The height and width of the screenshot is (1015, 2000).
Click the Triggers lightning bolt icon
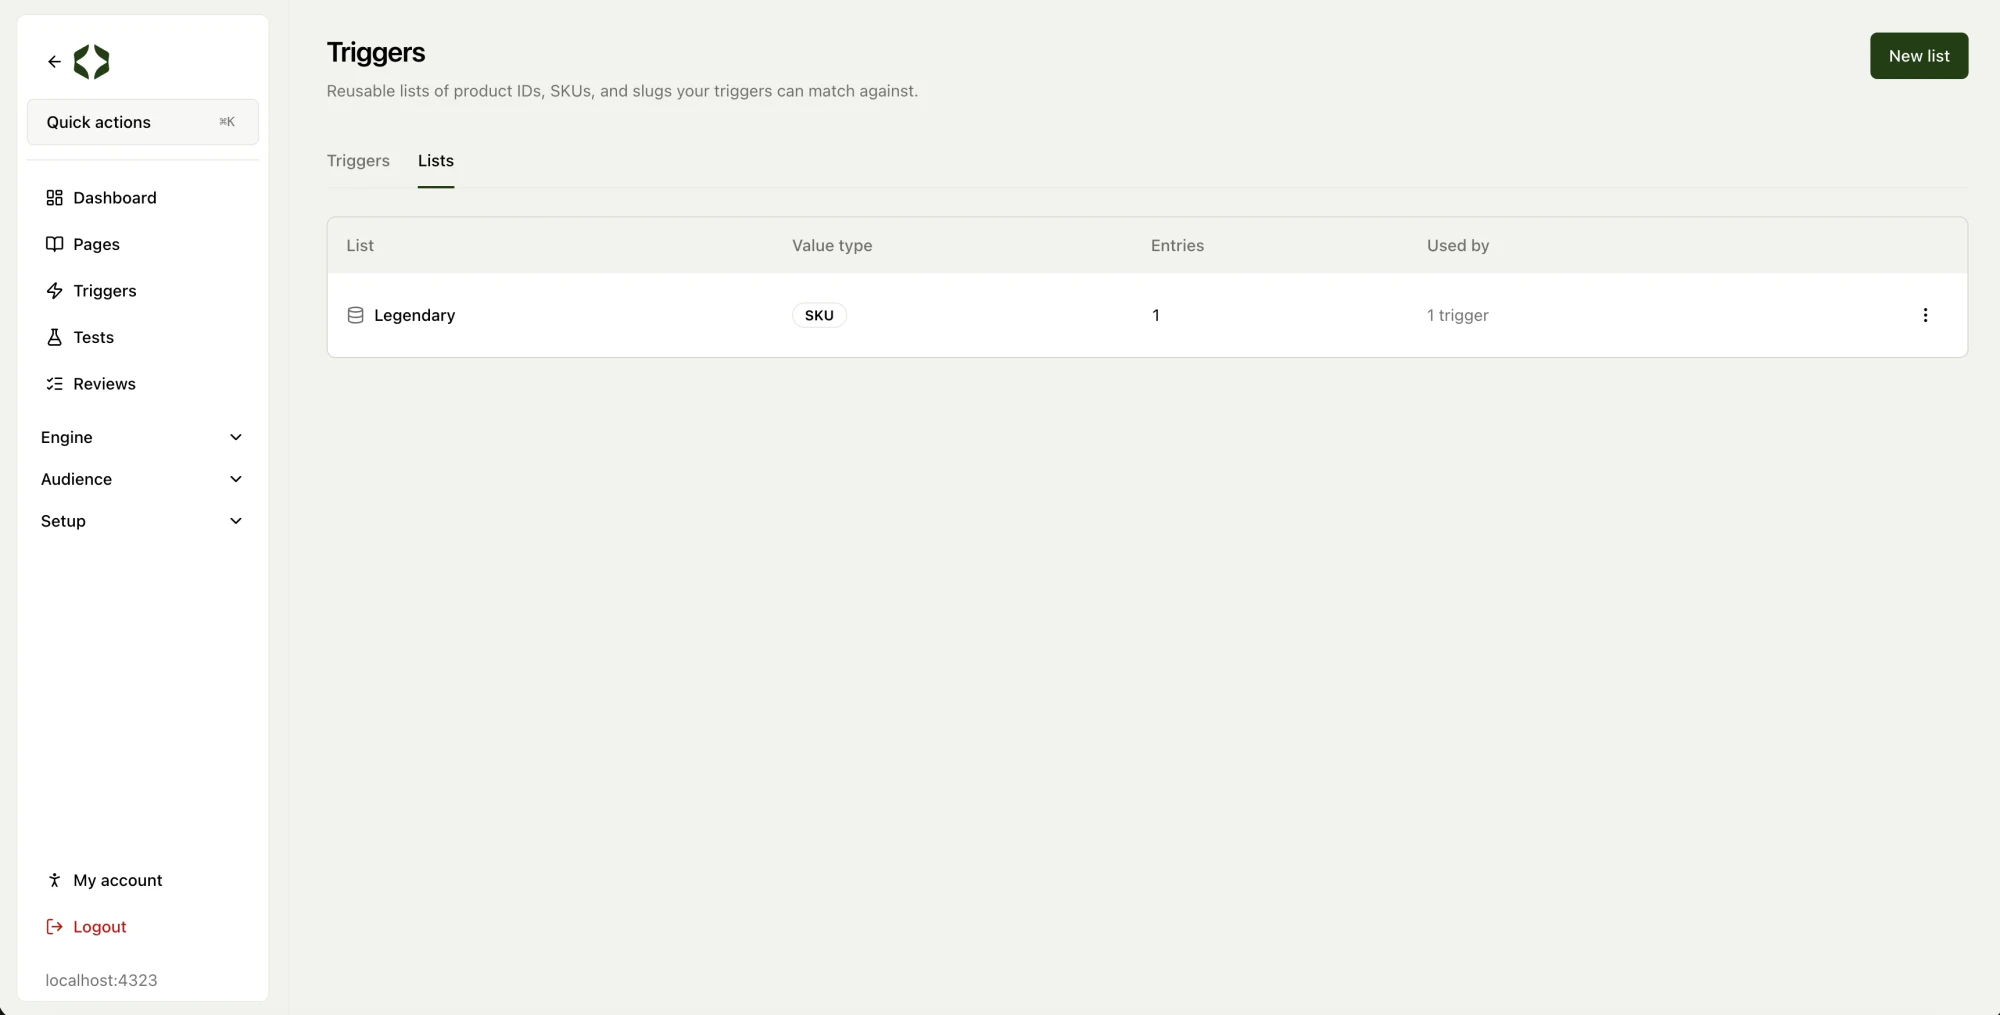(x=54, y=291)
